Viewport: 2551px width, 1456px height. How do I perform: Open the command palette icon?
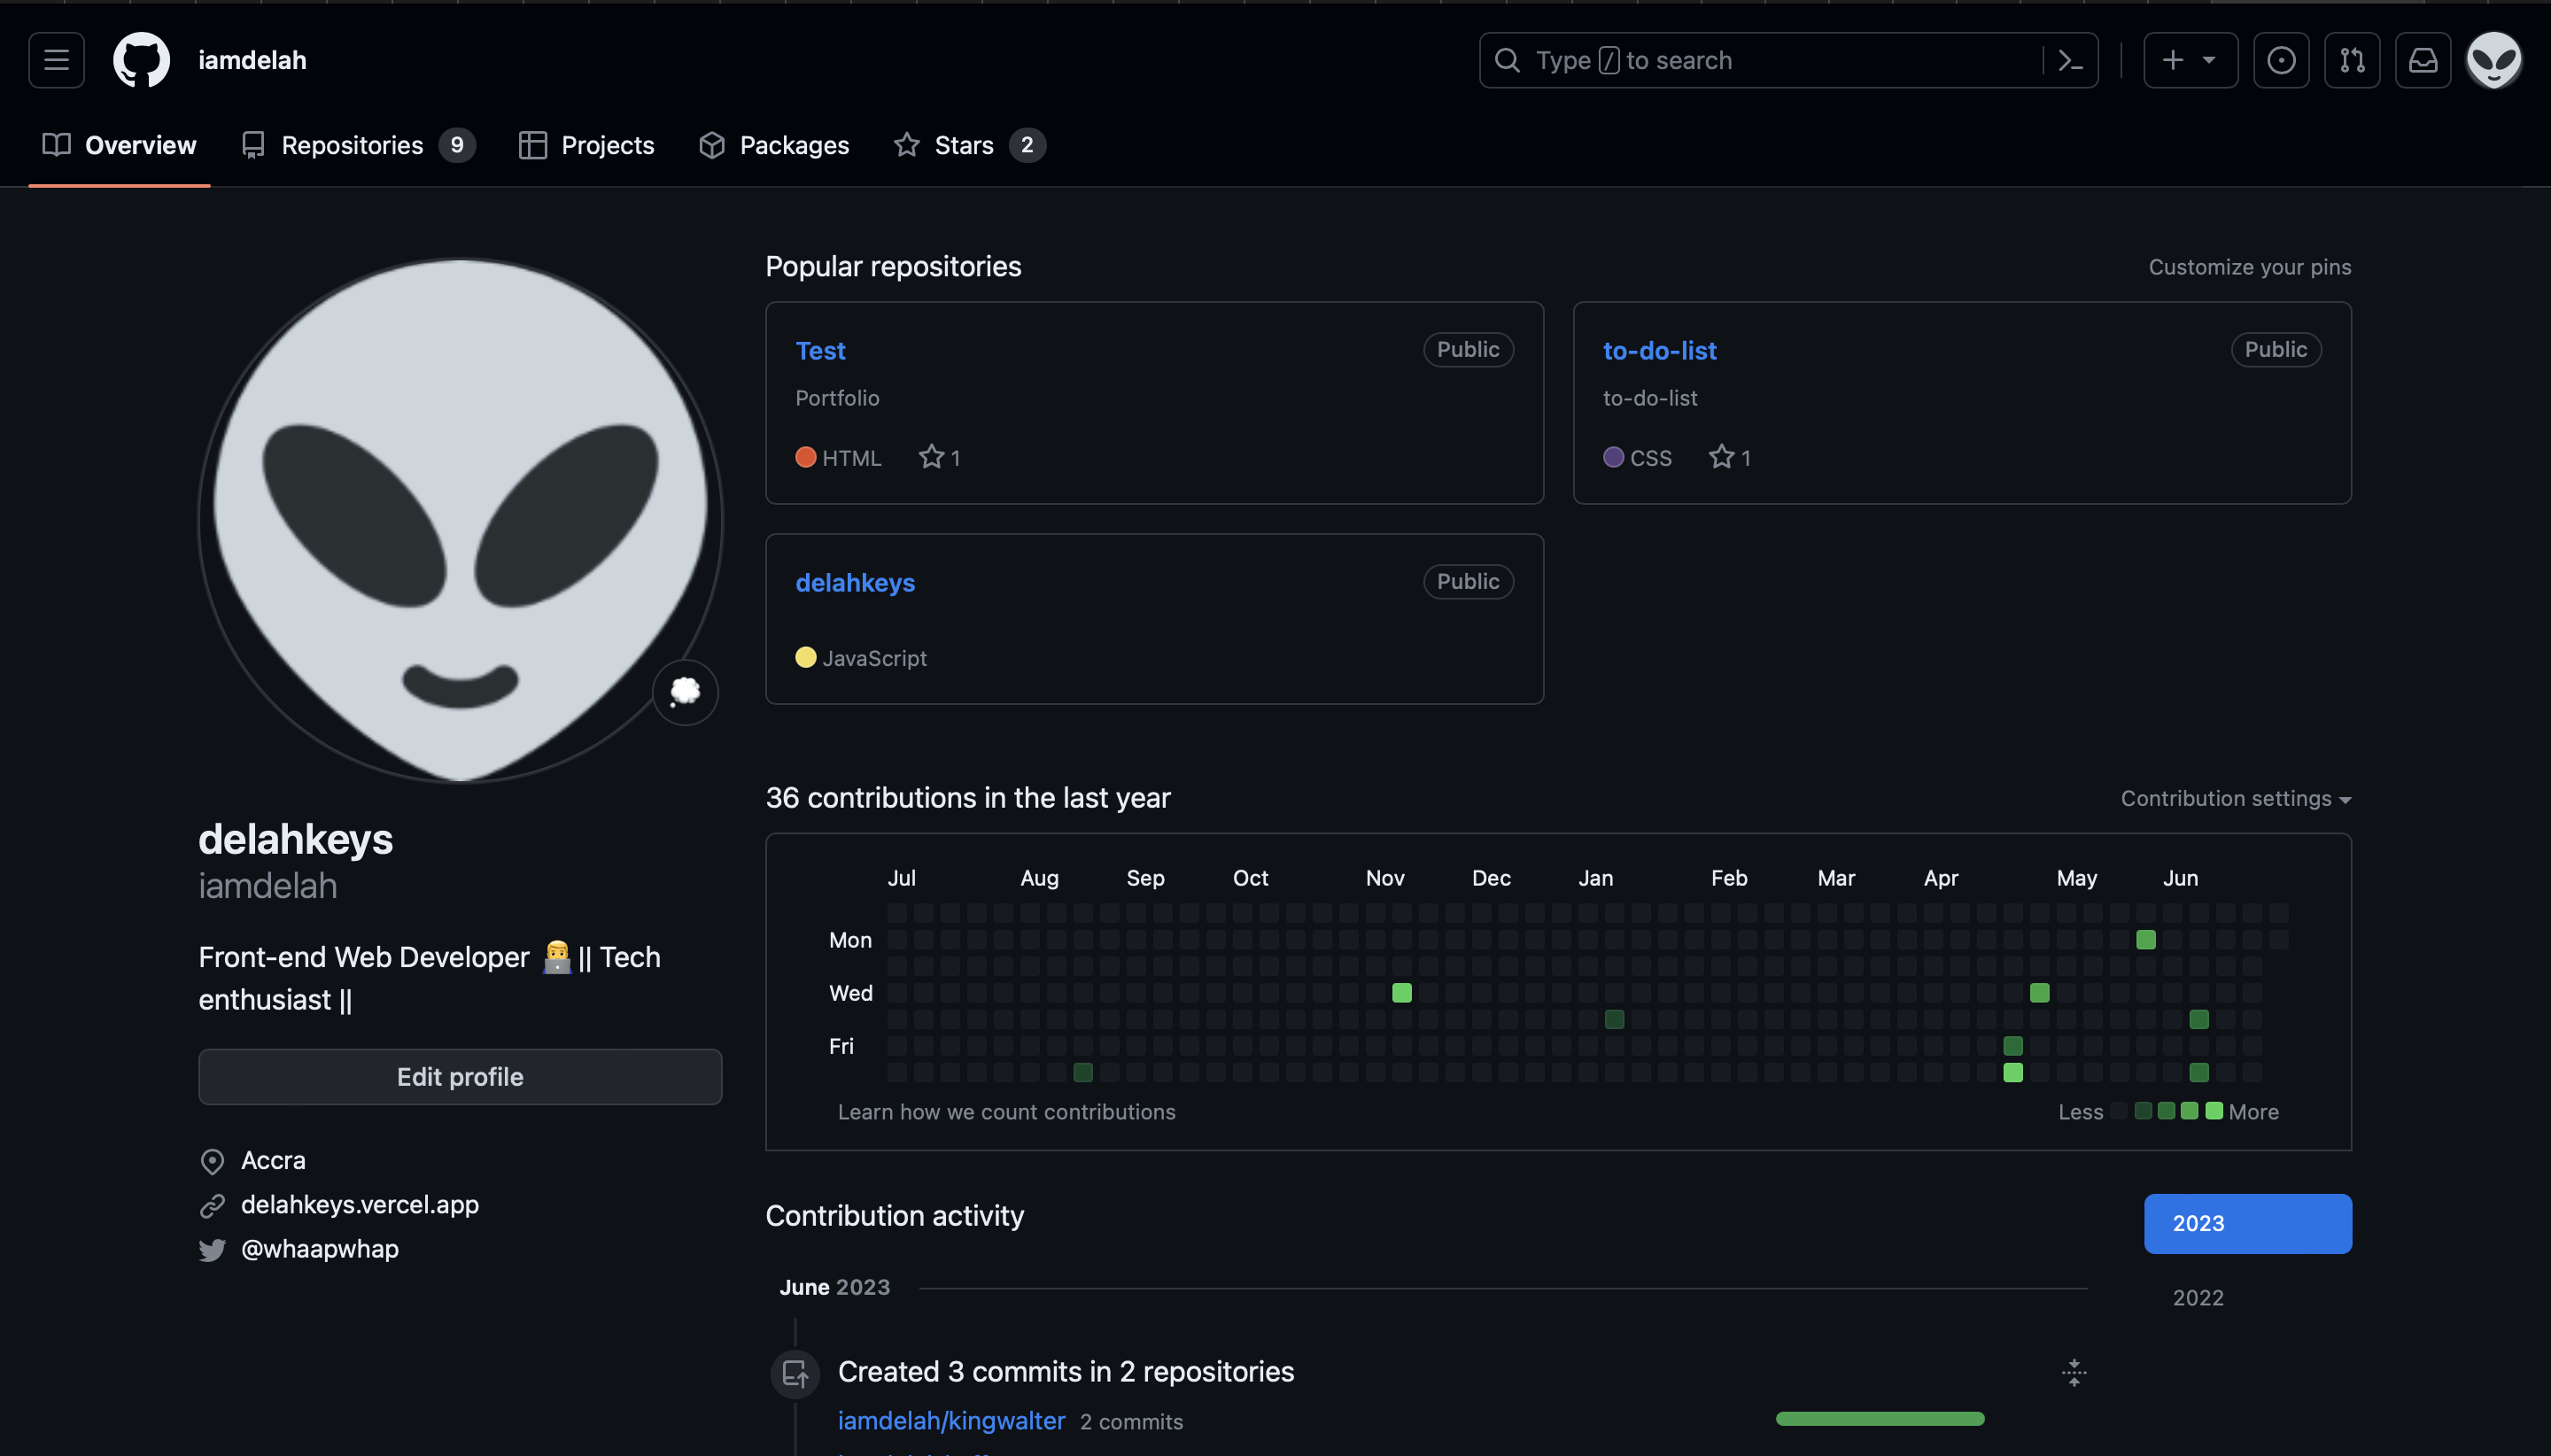tap(2070, 60)
